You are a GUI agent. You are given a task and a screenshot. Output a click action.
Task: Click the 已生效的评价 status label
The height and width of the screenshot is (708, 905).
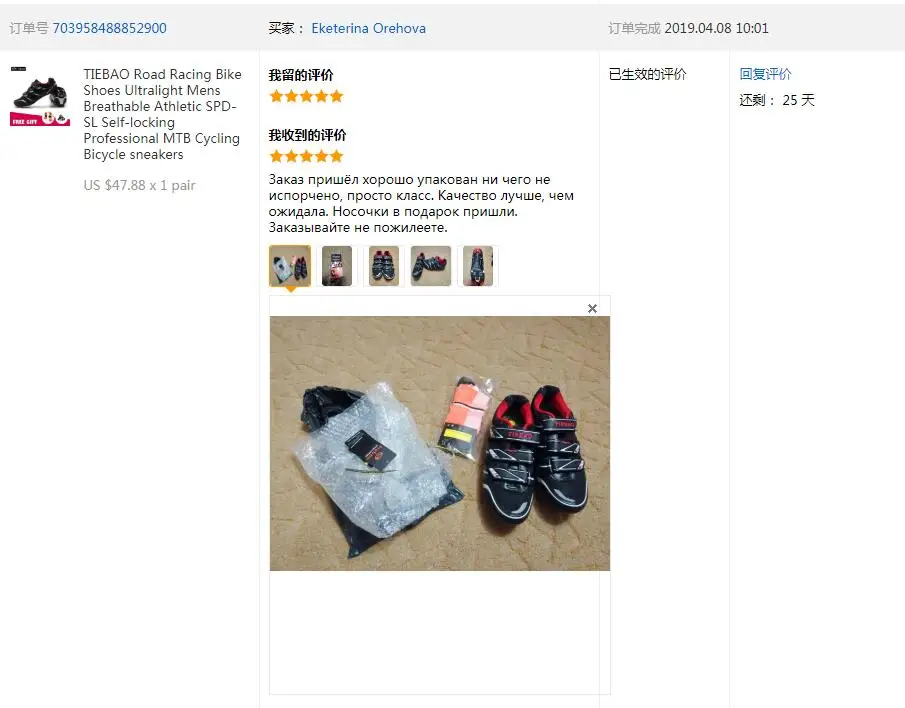(648, 74)
